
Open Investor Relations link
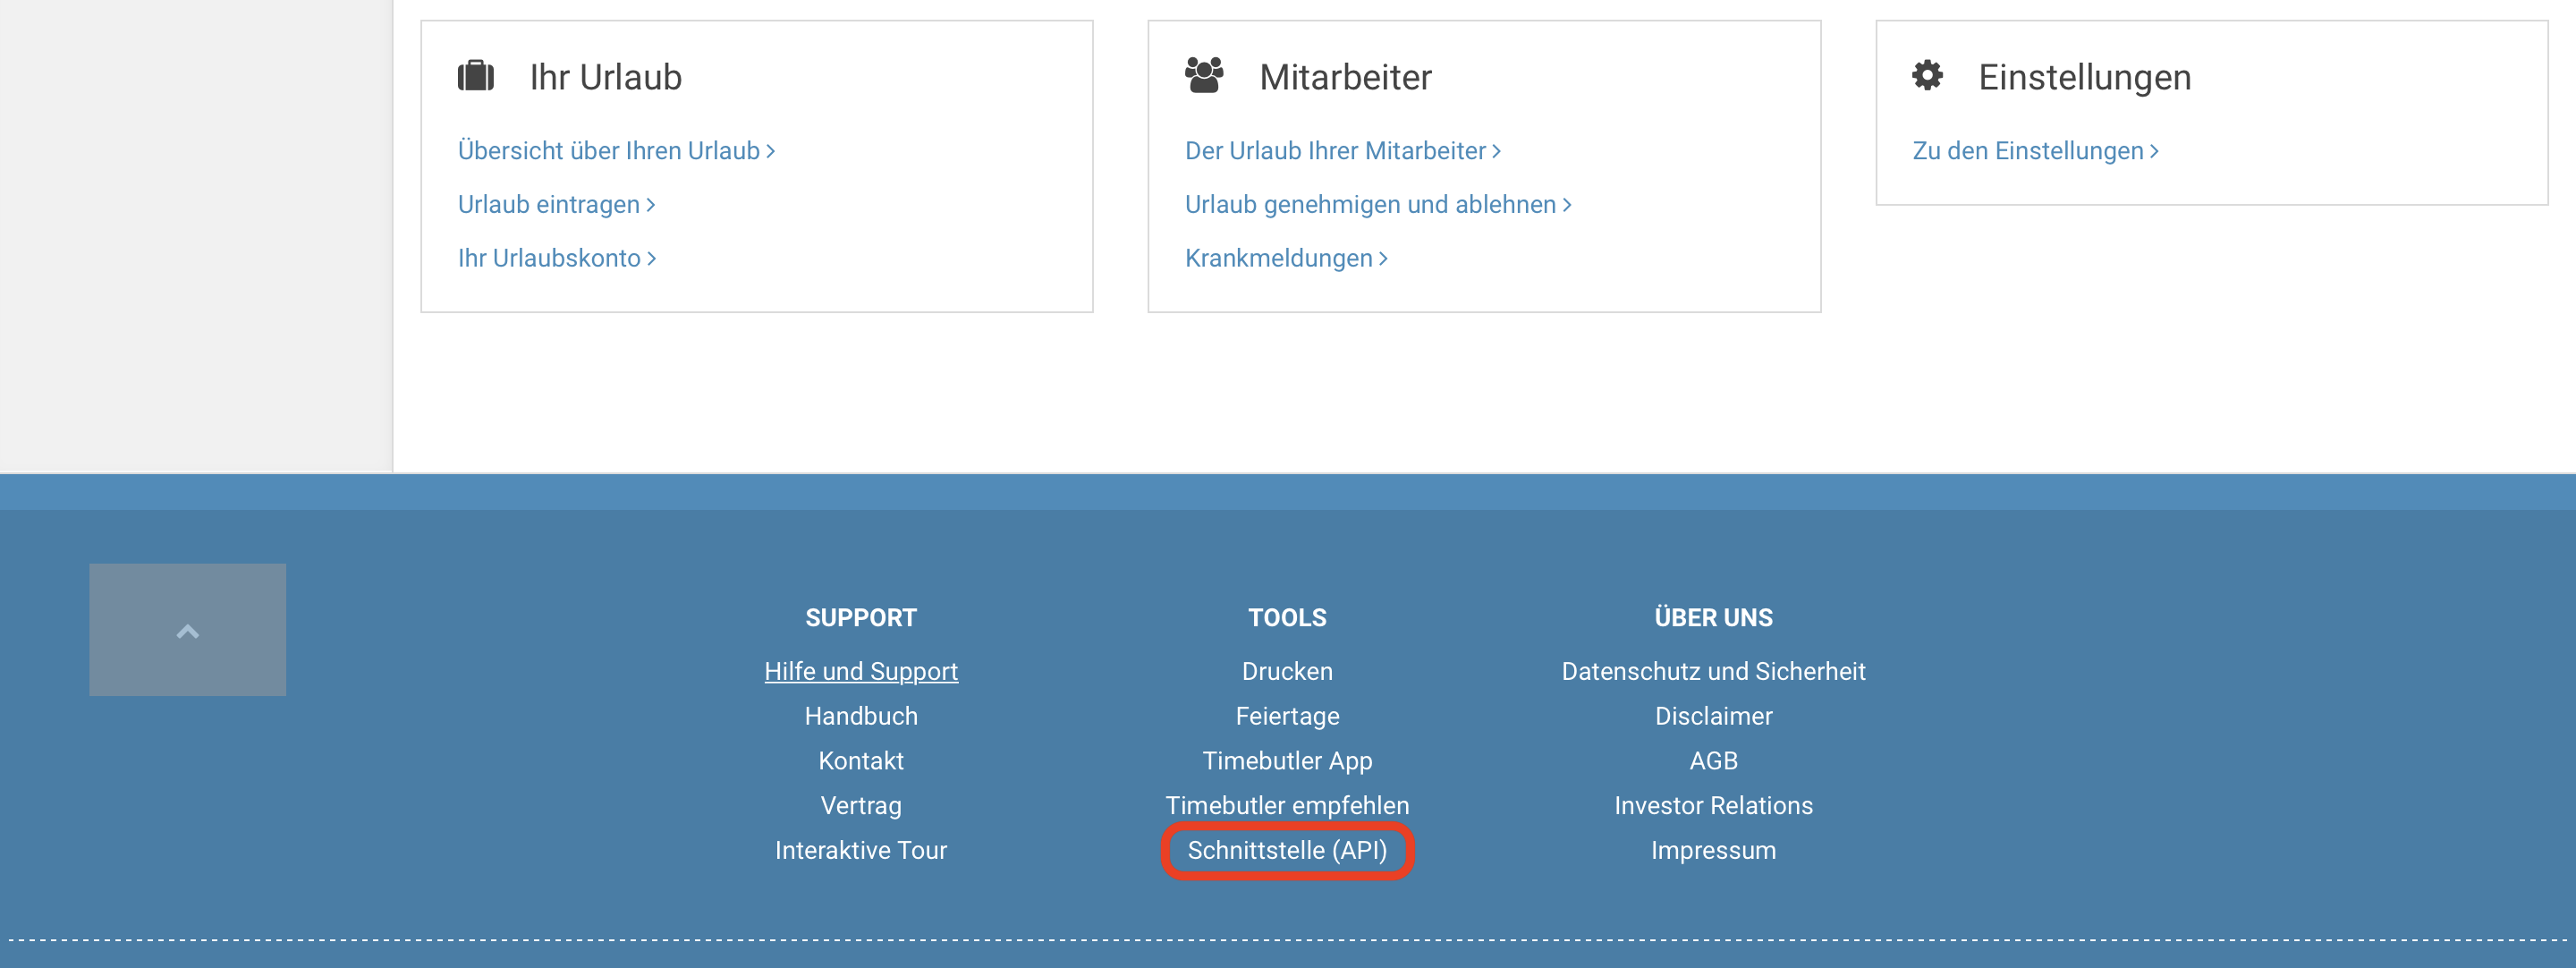tap(1713, 806)
